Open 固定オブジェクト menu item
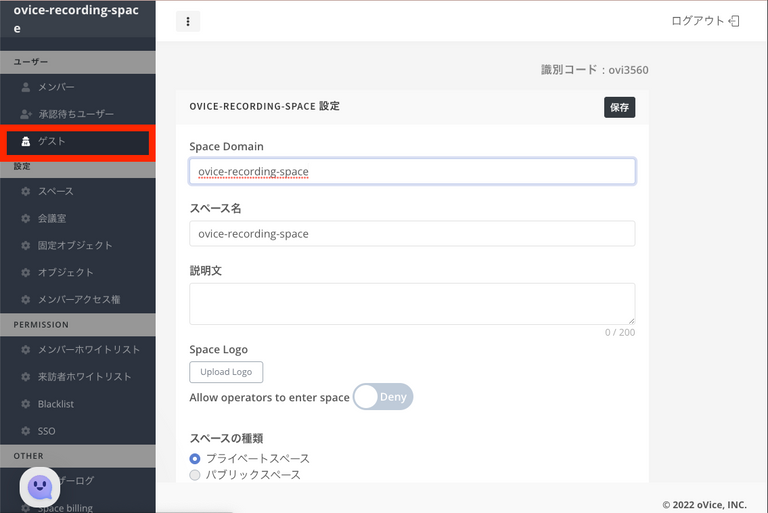Screen dimensions: 768x513 (x=78, y=245)
